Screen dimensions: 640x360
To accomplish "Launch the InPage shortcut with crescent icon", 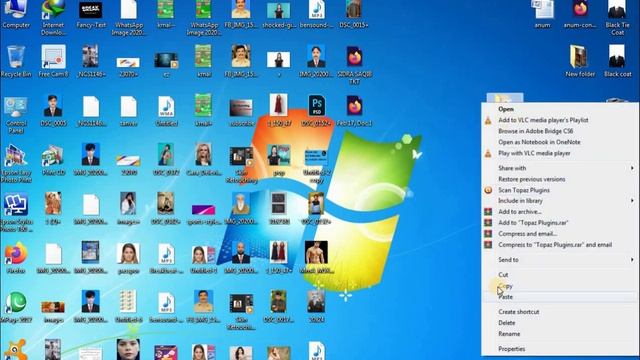I will click(16, 307).
